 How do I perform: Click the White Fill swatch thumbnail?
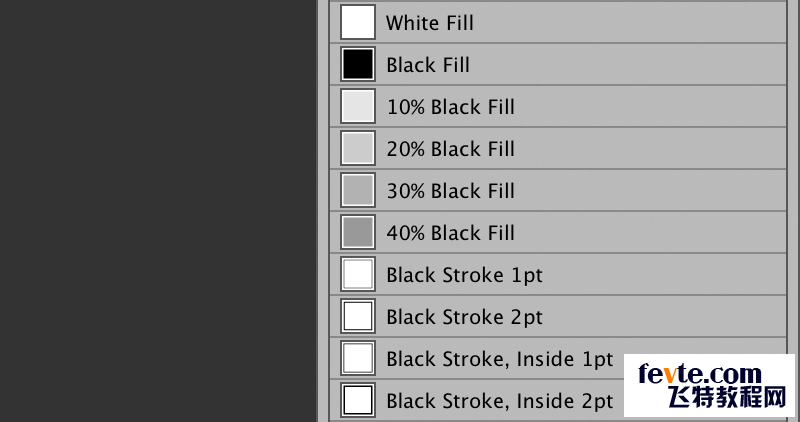pos(358,22)
